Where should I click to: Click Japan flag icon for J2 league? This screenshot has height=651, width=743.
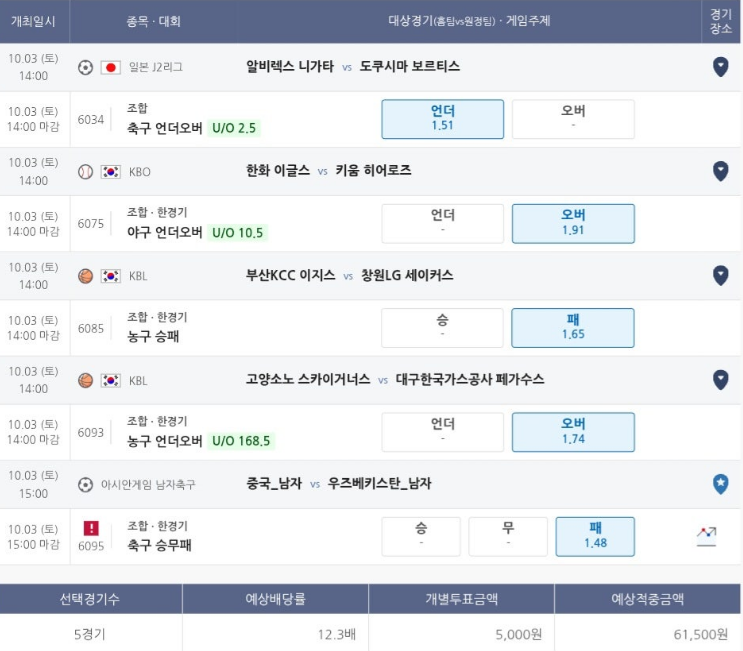point(110,67)
